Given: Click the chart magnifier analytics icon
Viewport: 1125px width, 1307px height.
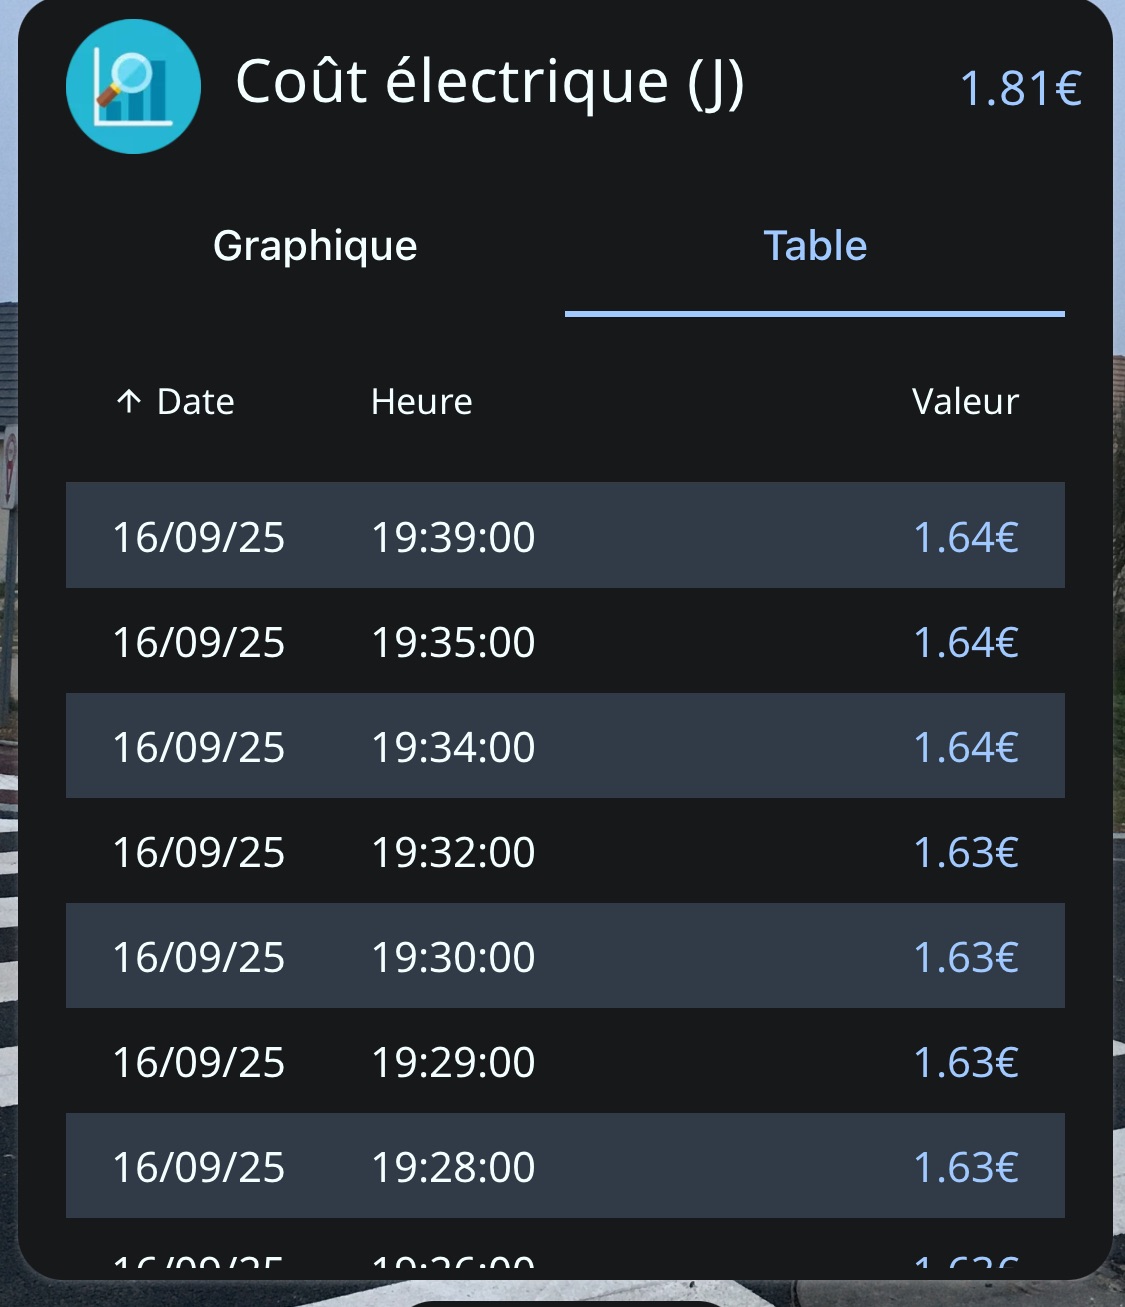Looking at the screenshot, I should point(133,87).
